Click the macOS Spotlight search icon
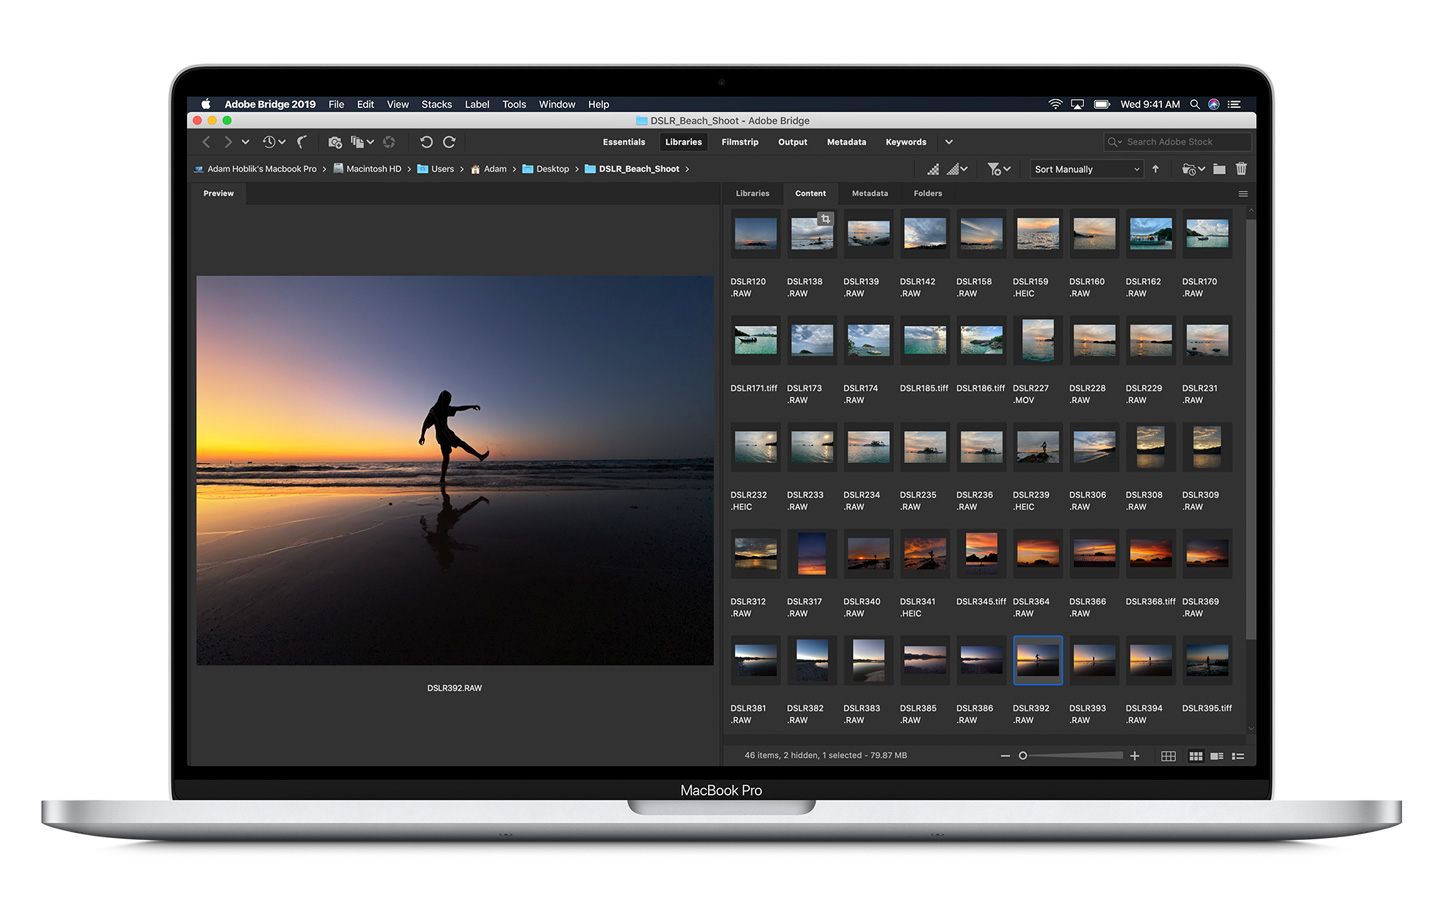The height and width of the screenshot is (912, 1440). tap(1195, 104)
